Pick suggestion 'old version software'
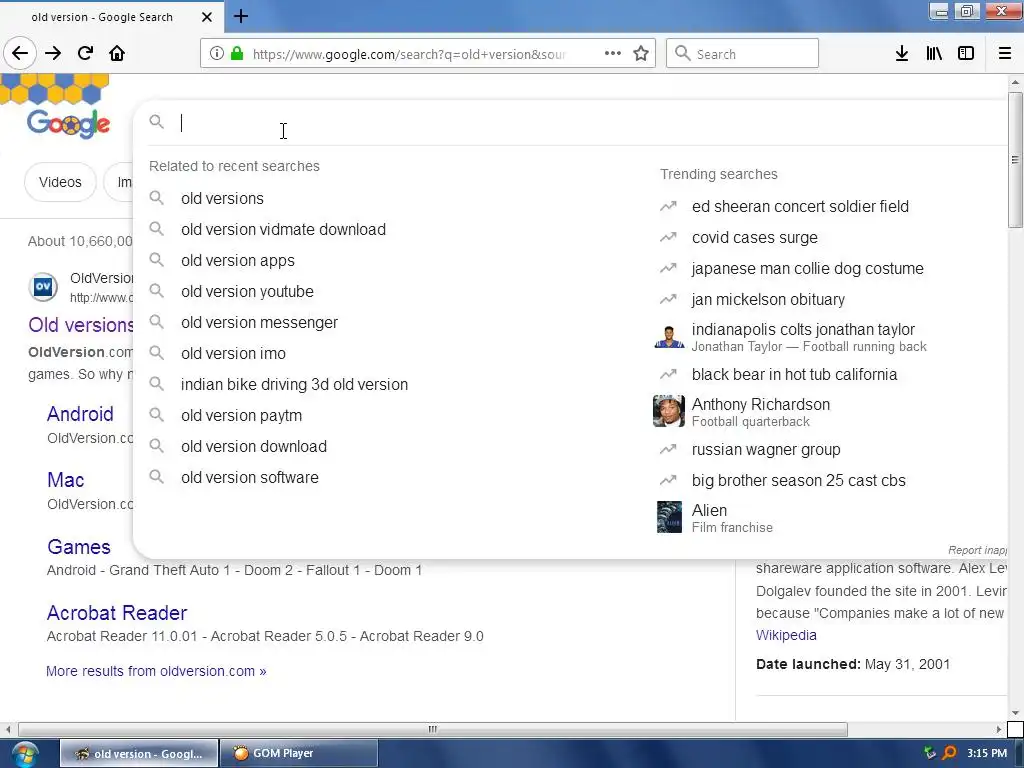1024x768 pixels. click(x=249, y=477)
